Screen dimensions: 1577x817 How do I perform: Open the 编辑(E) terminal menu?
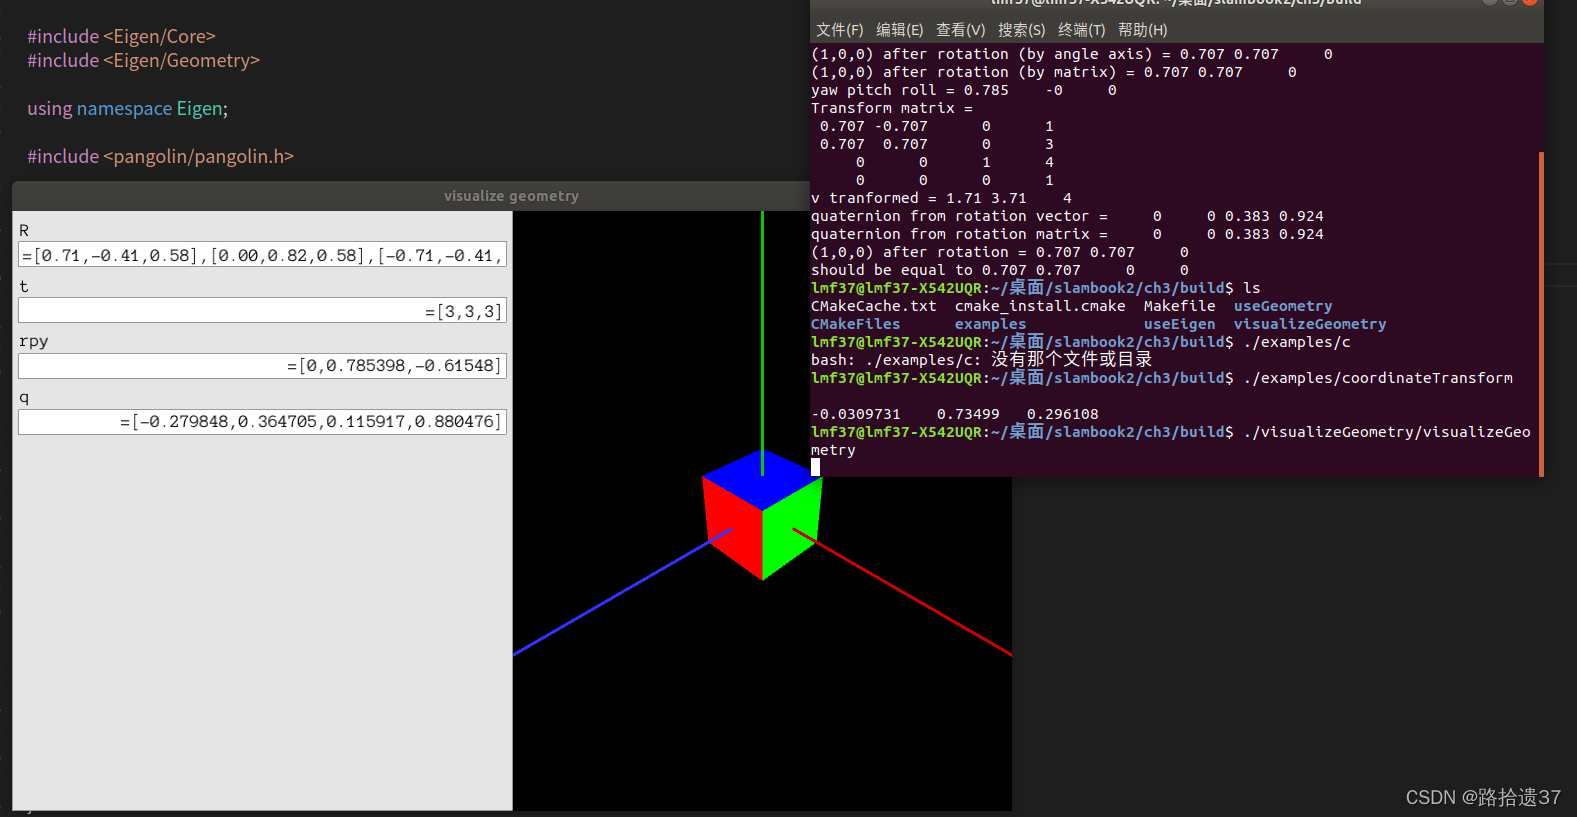(899, 30)
